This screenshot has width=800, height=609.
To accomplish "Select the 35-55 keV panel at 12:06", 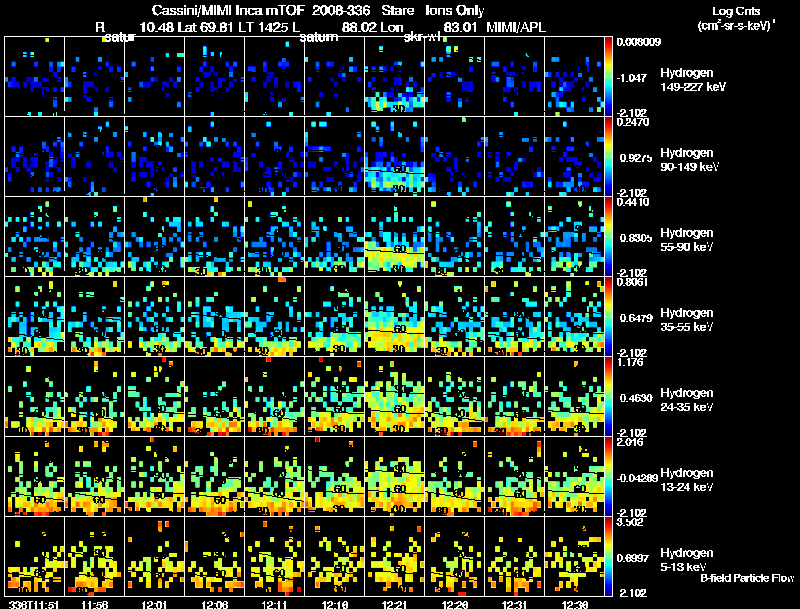I will click(x=214, y=316).
